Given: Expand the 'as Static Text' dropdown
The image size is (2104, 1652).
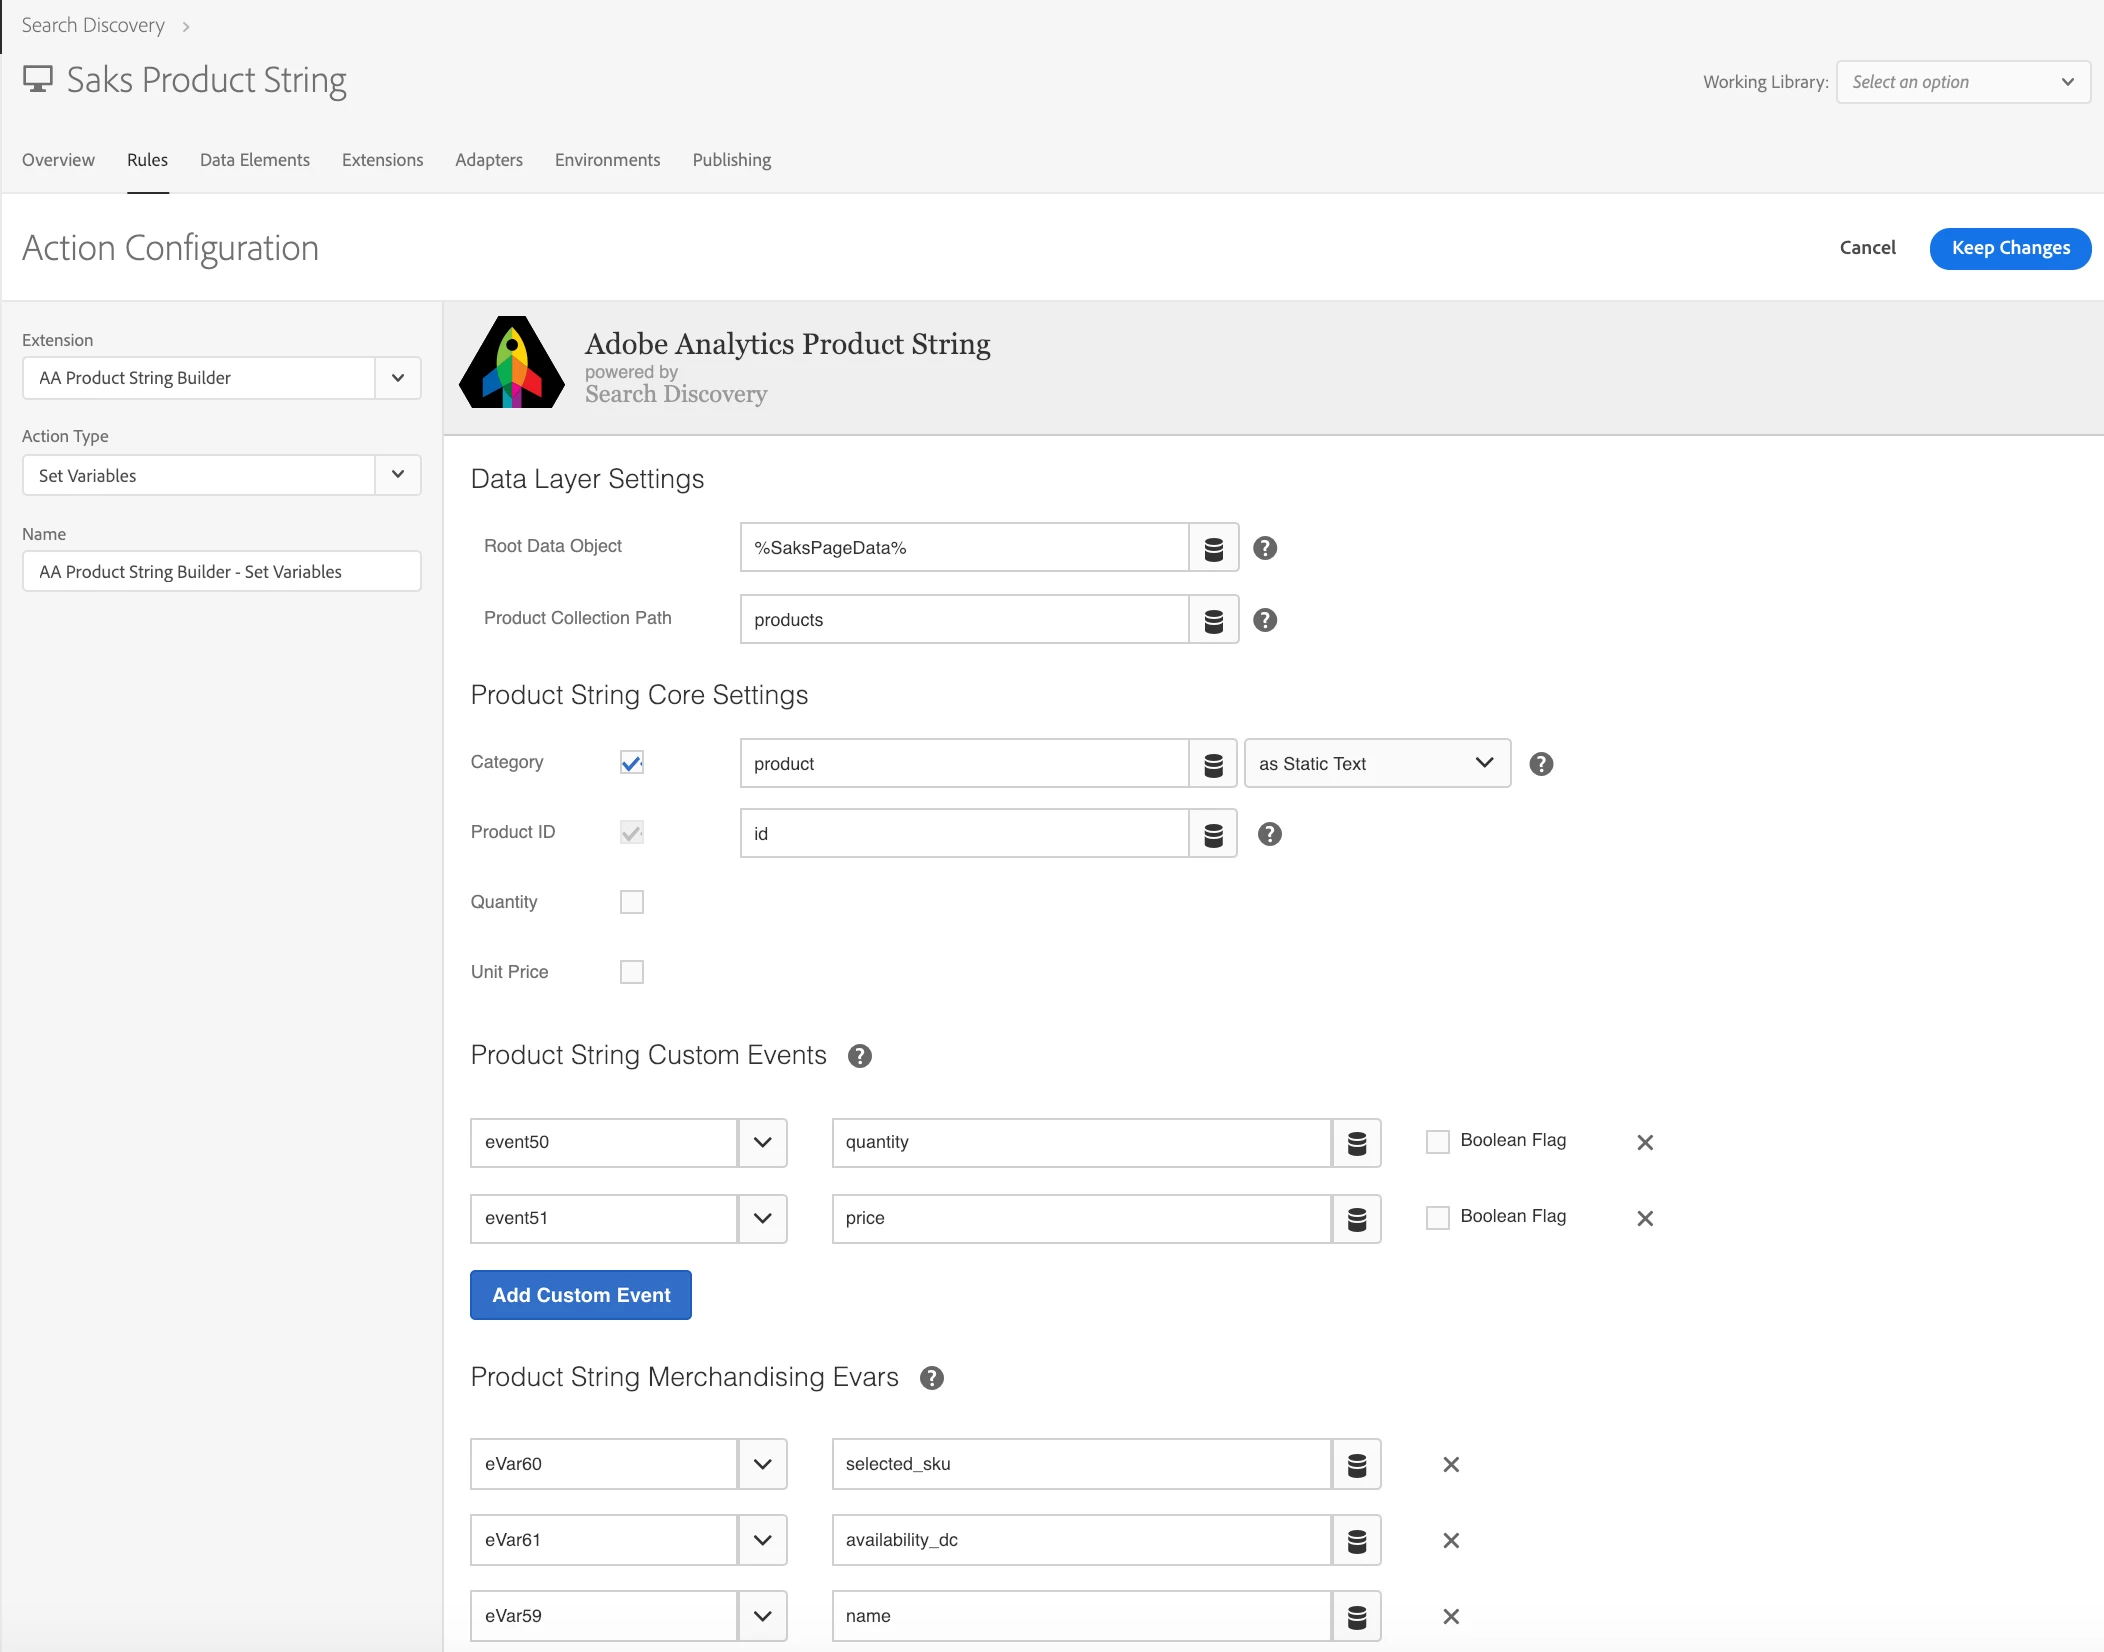Looking at the screenshot, I should tap(1376, 764).
